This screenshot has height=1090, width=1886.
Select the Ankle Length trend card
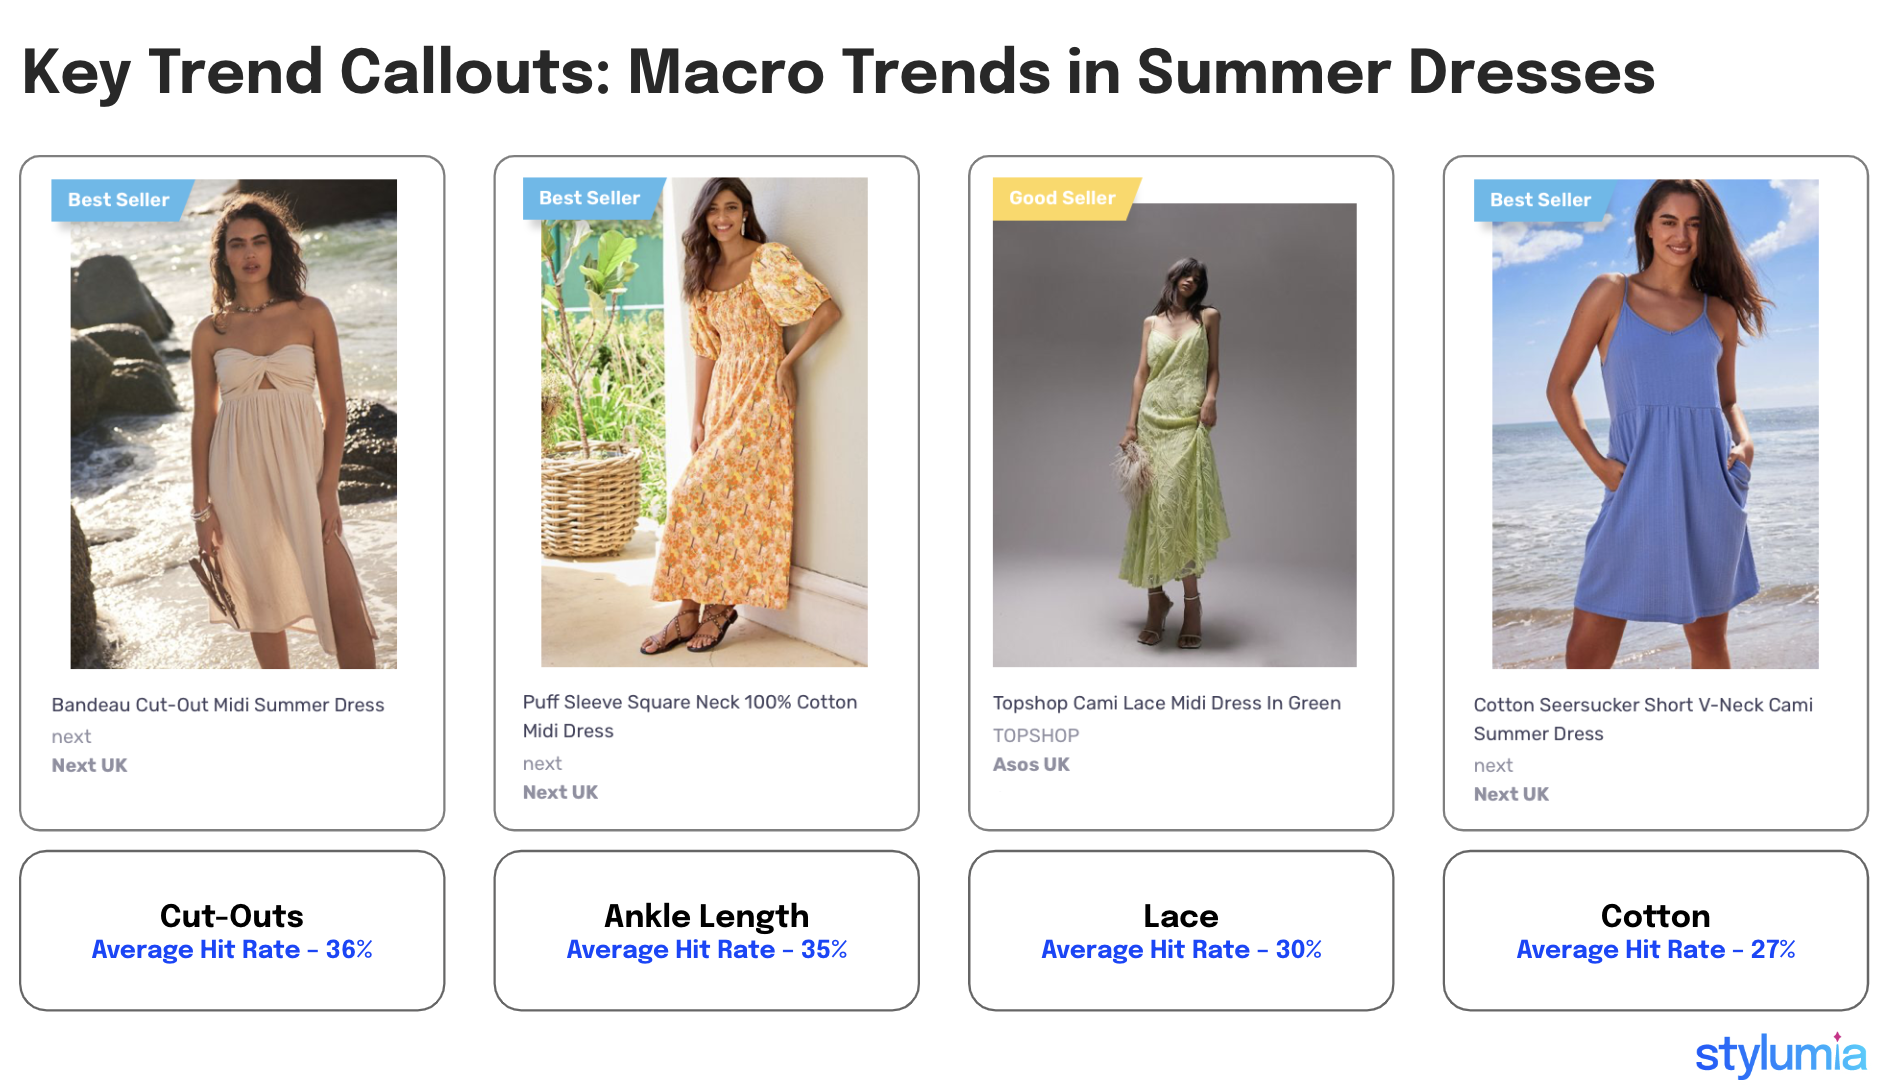pyautogui.click(x=706, y=930)
